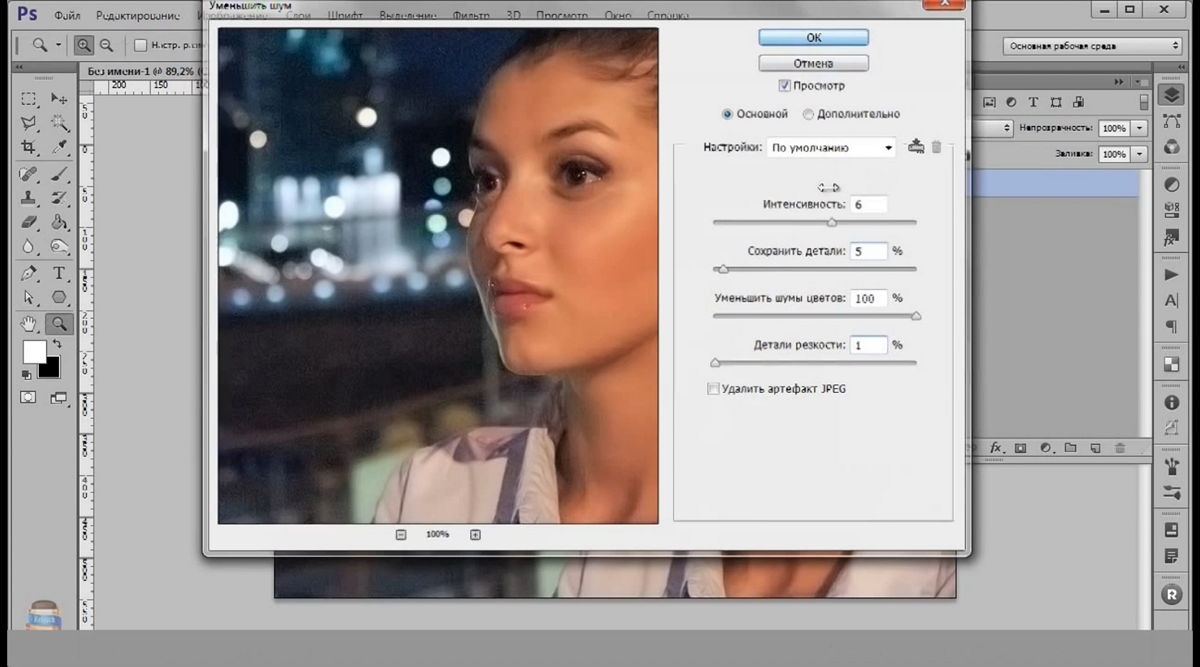Screen dimensions: 1200x667
Task: Toggle layer filtering switch in Layers panel
Action: tap(1144, 102)
